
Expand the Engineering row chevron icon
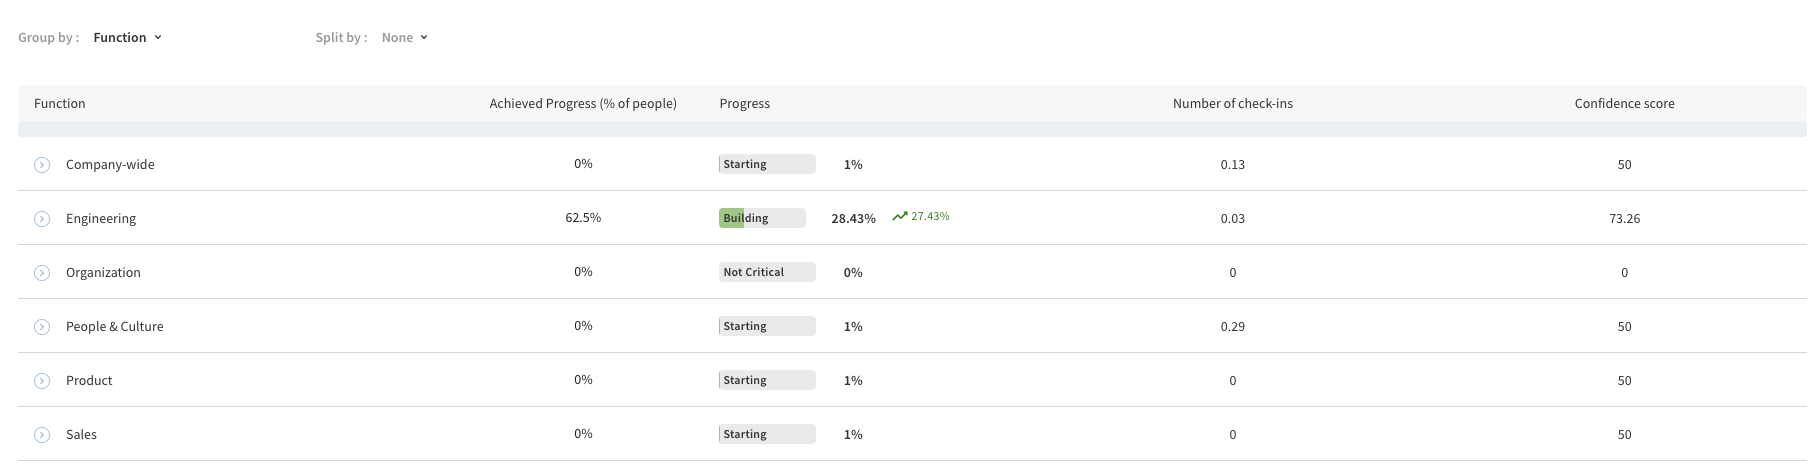point(42,219)
